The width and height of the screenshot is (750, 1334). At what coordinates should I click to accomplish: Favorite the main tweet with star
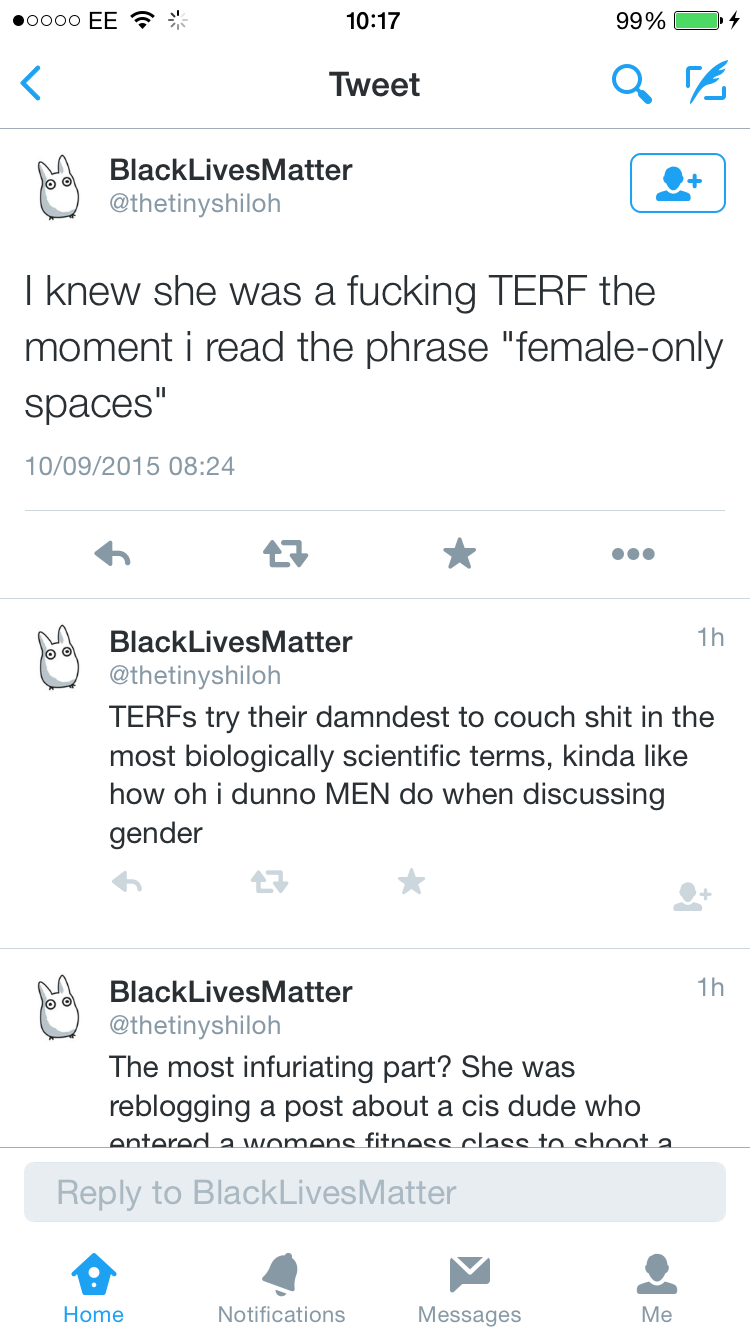point(459,553)
